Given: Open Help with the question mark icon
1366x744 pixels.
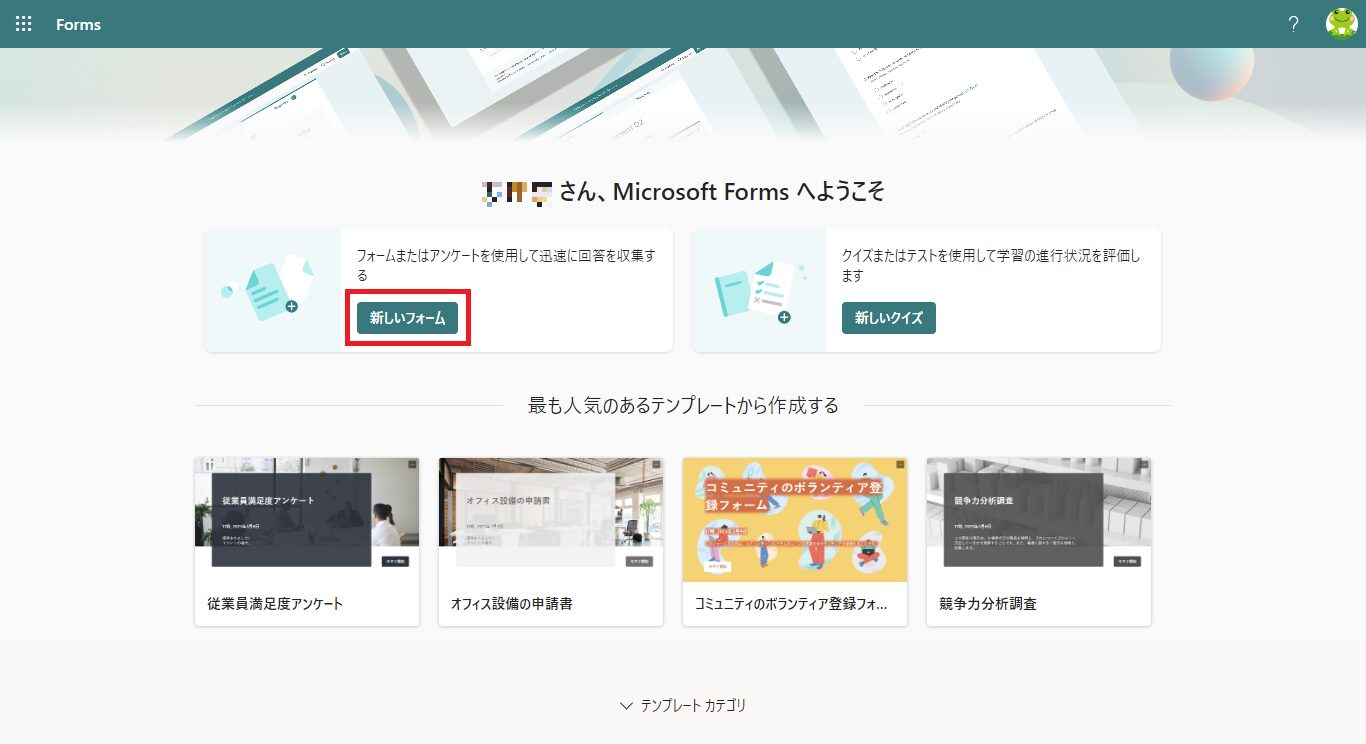Looking at the screenshot, I should (1292, 24).
